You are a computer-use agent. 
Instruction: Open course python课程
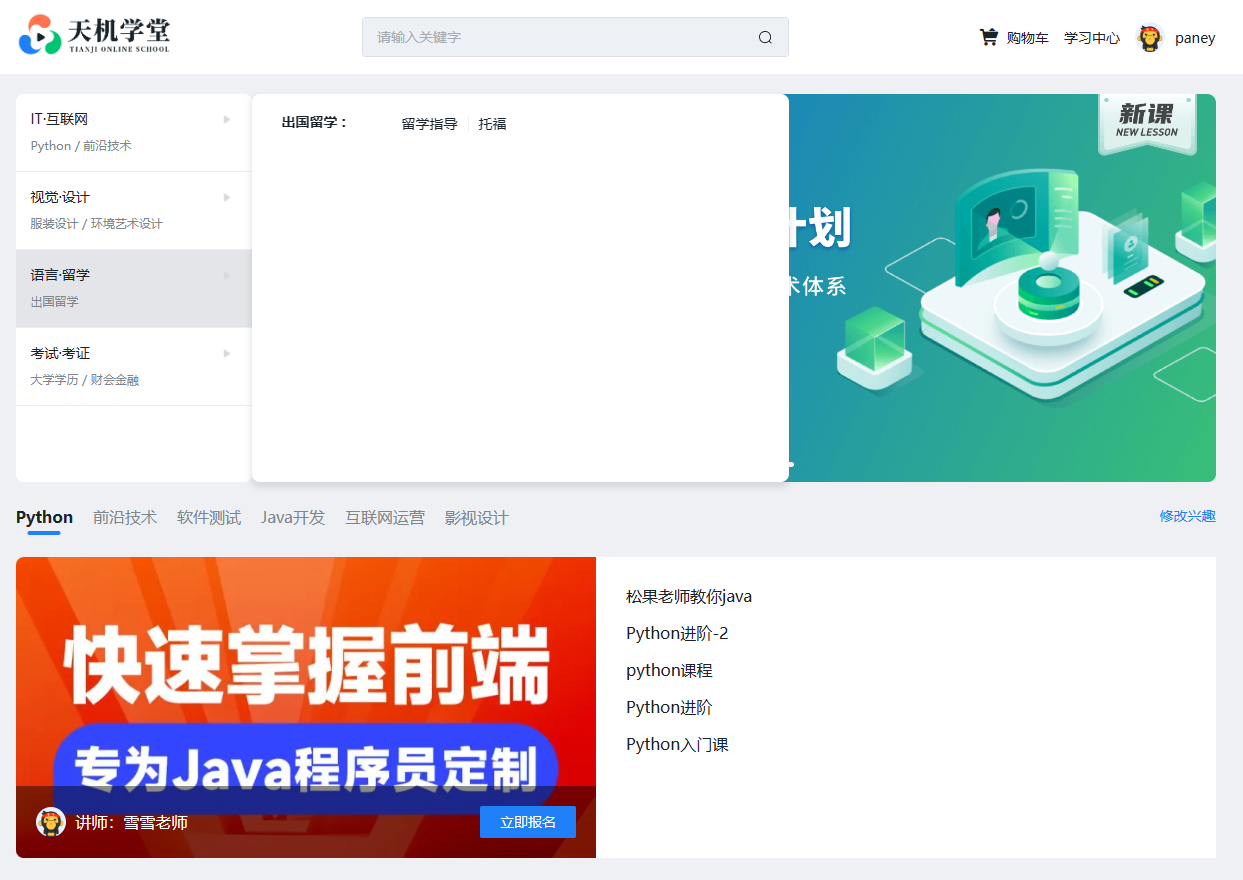pos(669,670)
